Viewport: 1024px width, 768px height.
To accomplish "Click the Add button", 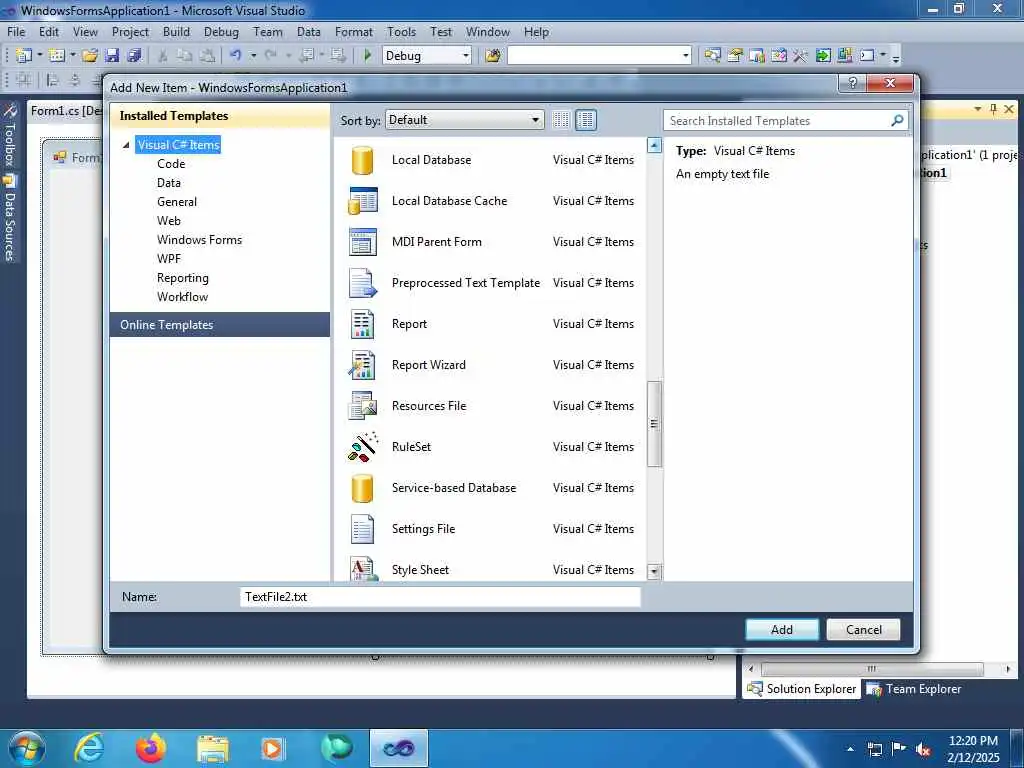I will pos(782,630).
